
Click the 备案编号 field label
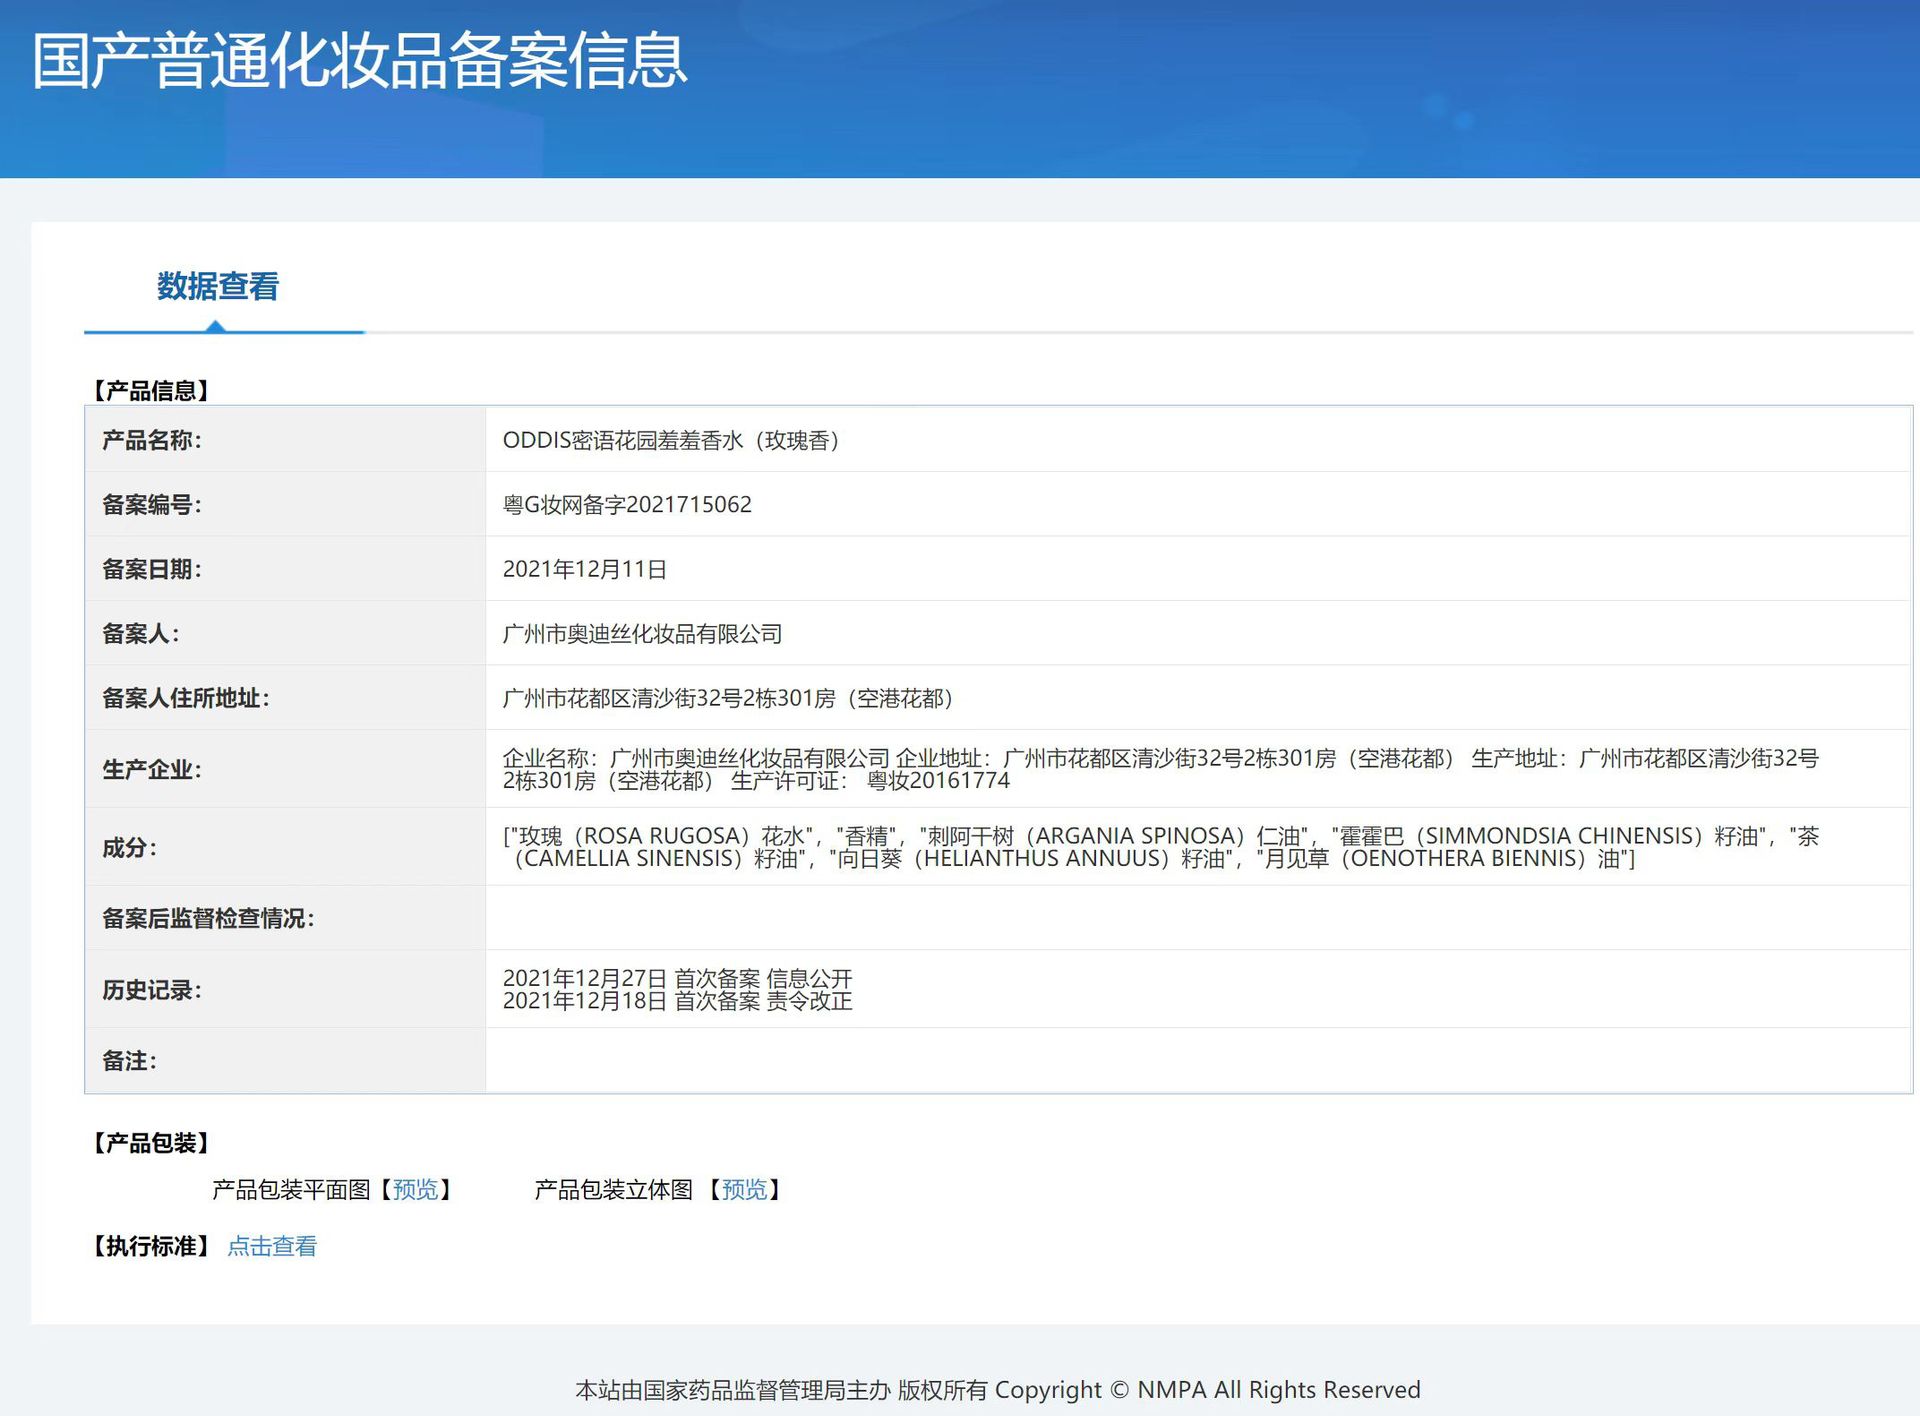point(152,505)
